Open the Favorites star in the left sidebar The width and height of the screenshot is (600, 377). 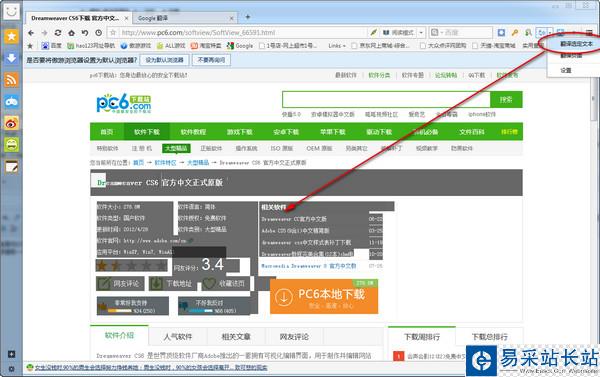point(11,36)
